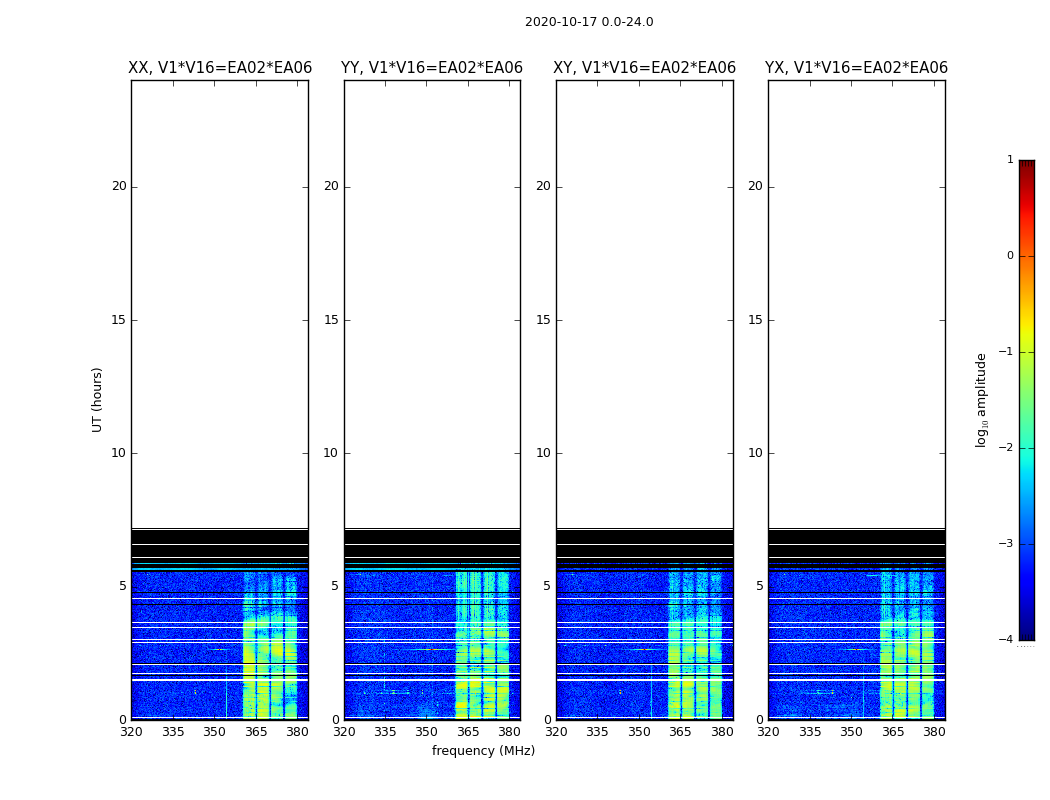This screenshot has height=800, width=1050.
Task: Click the YX polarization panel title
Action: pyautogui.click(x=856, y=68)
